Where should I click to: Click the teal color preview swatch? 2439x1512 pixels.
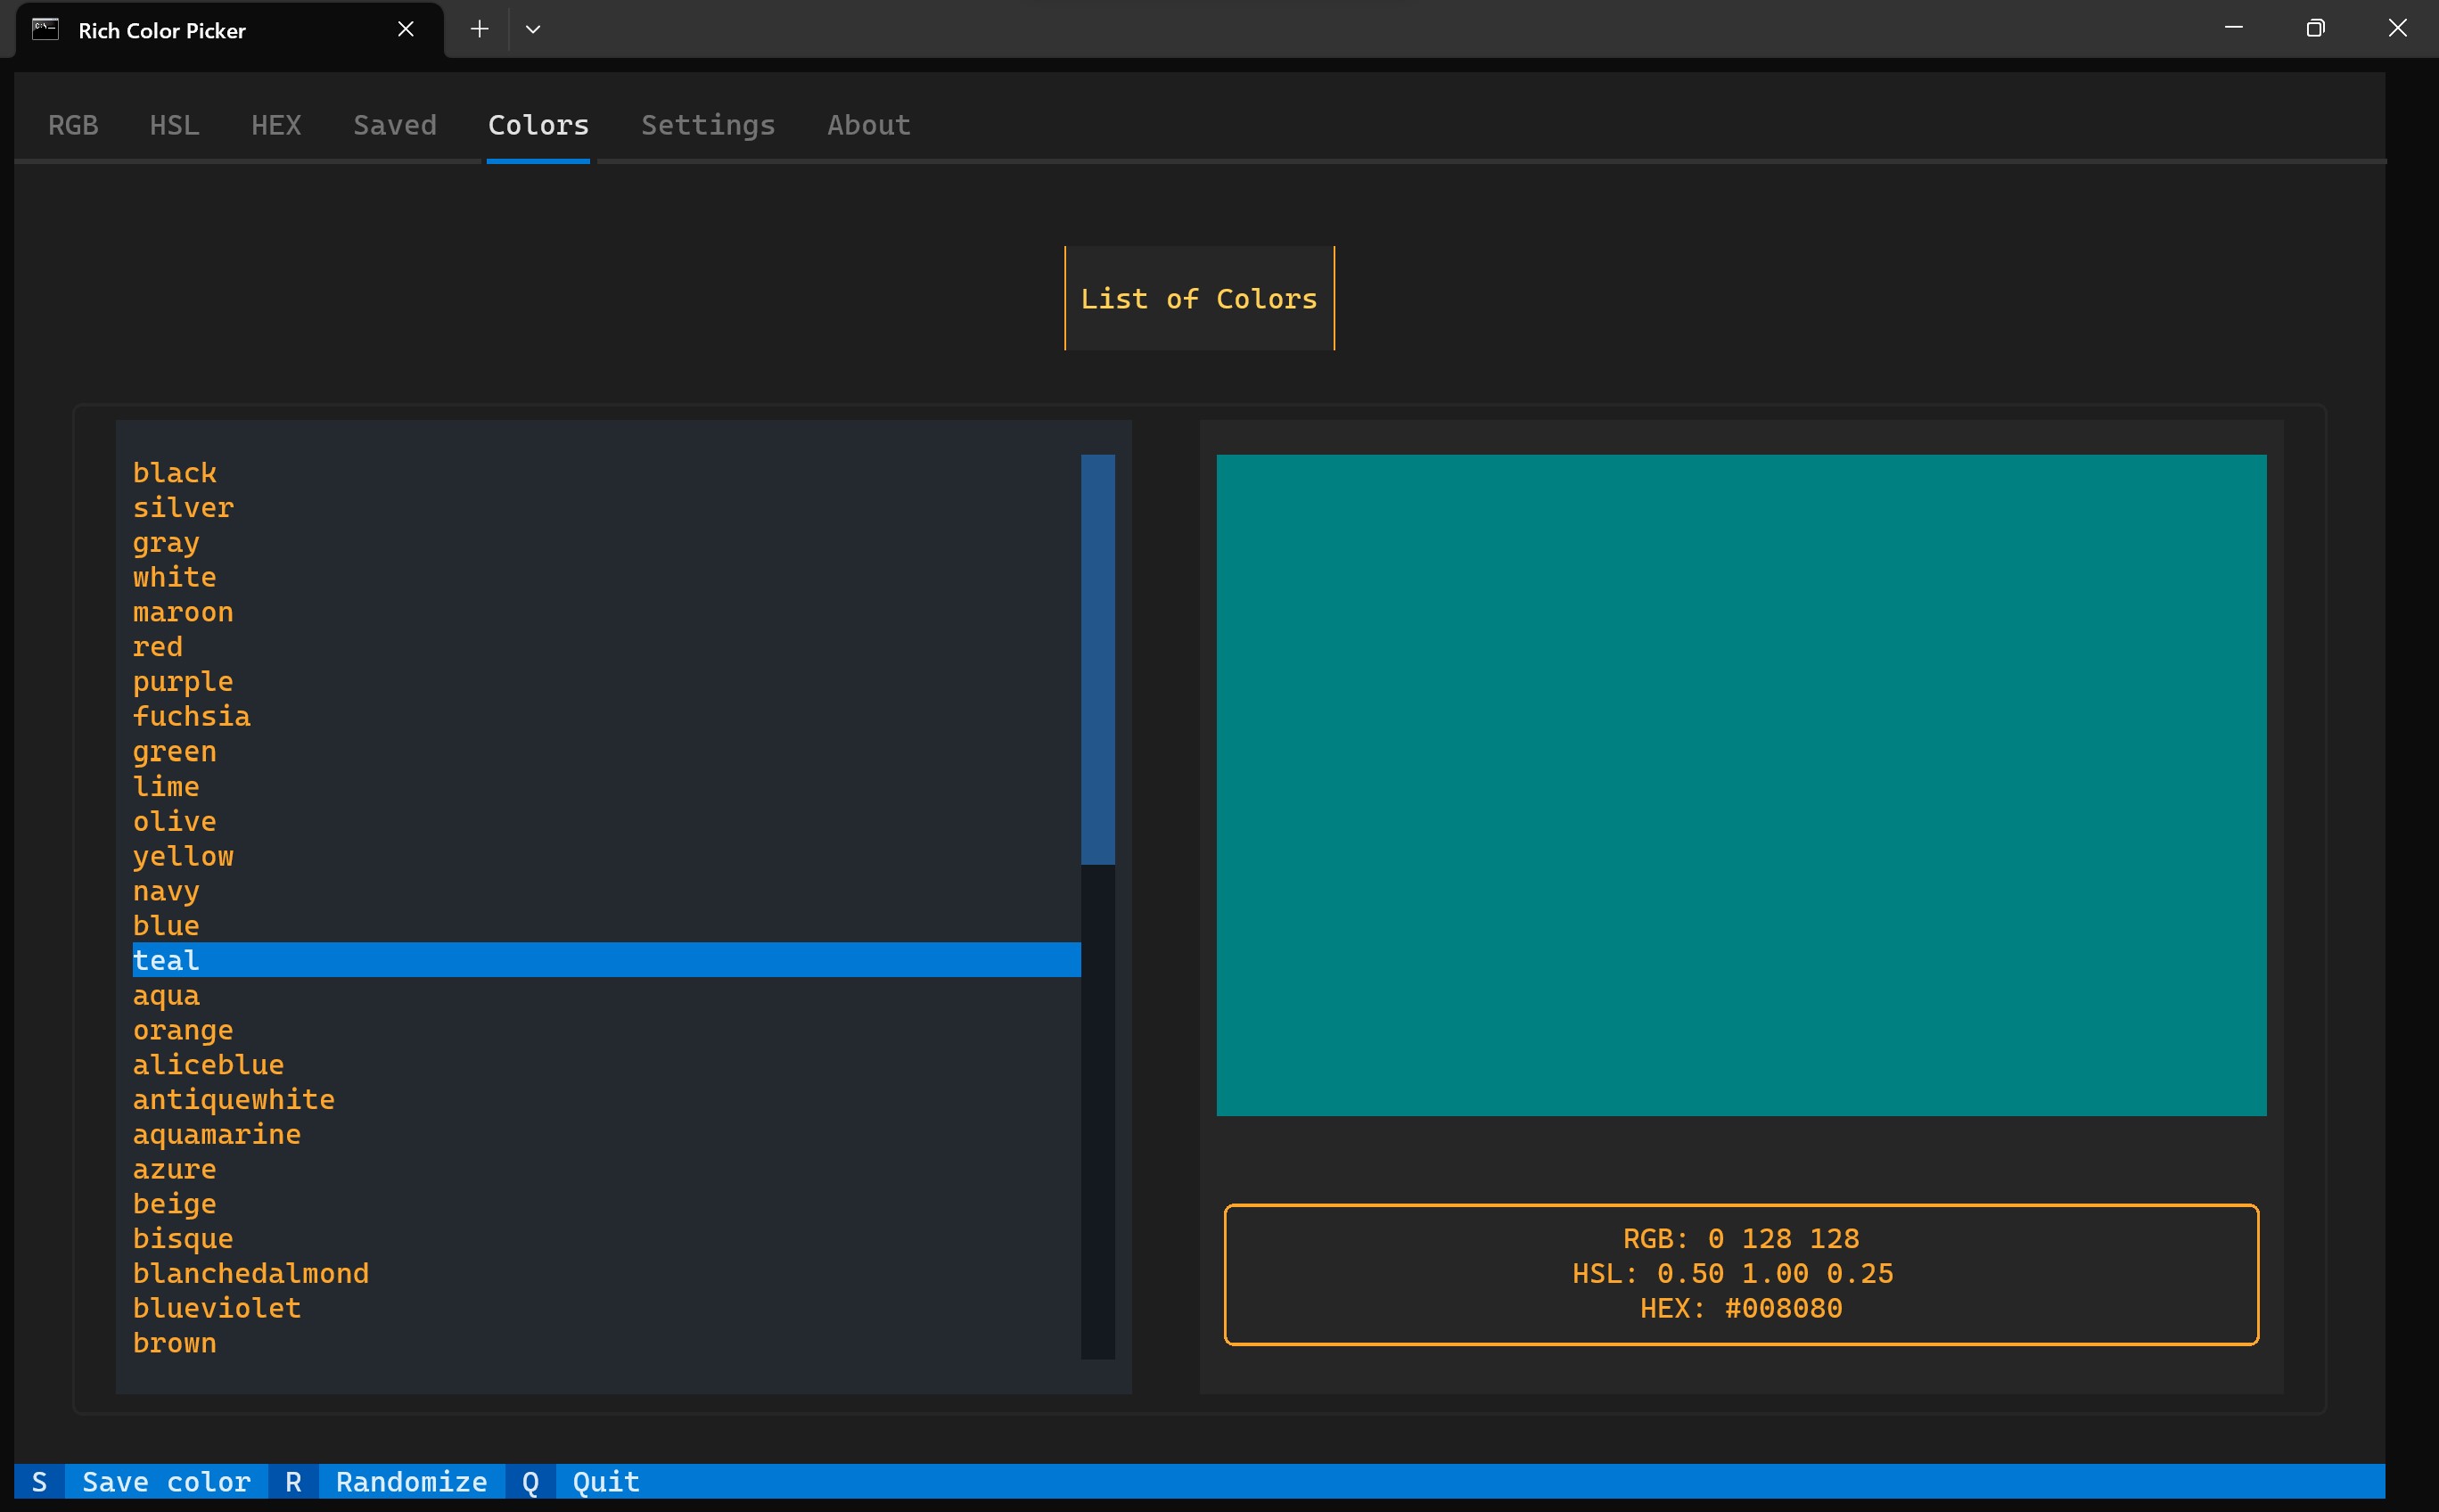[1740, 785]
